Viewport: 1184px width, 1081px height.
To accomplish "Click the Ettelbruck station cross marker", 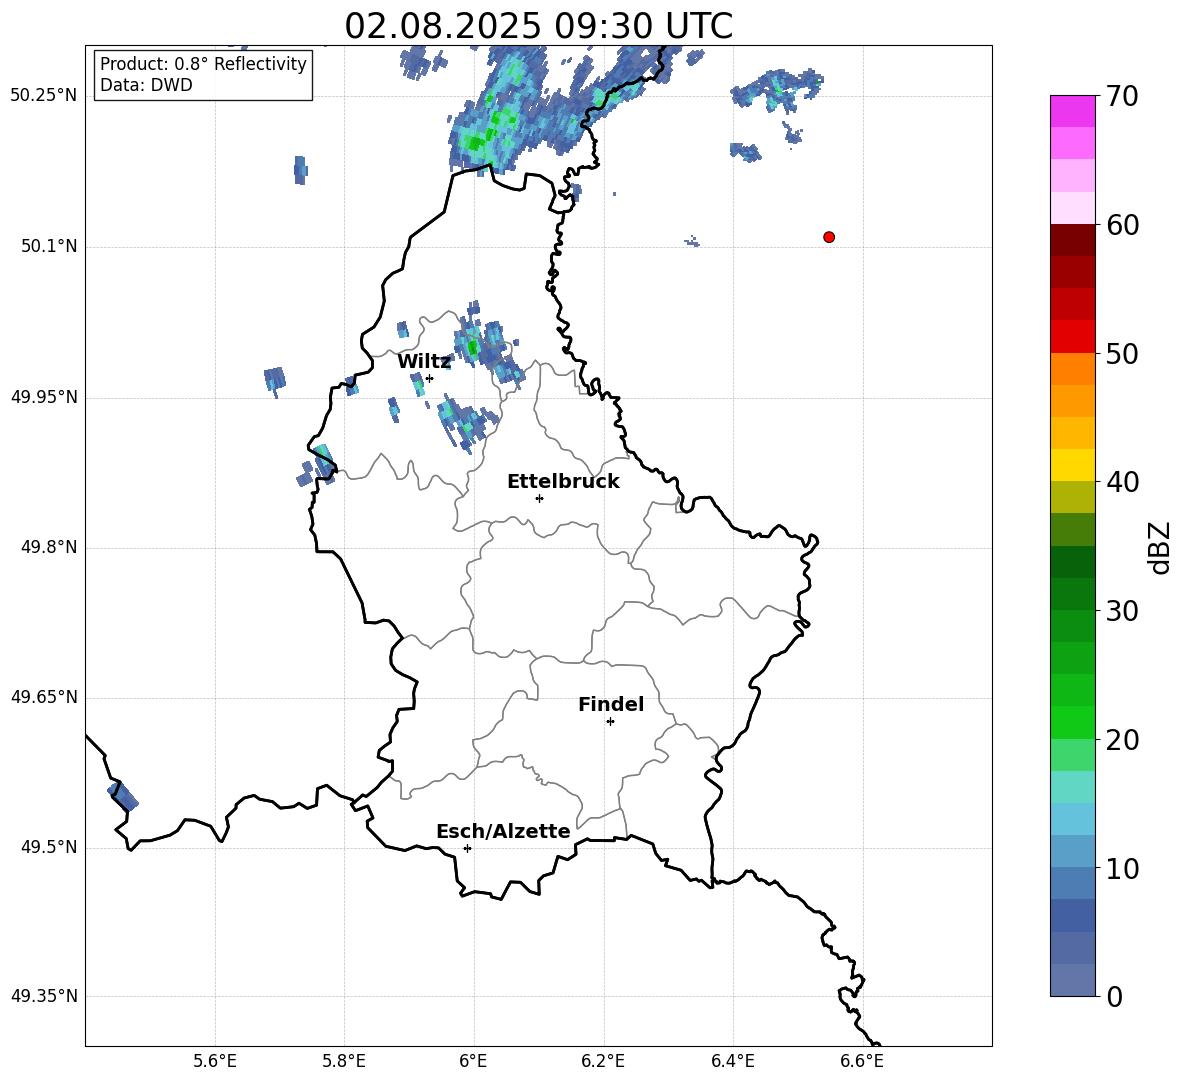I will point(539,498).
